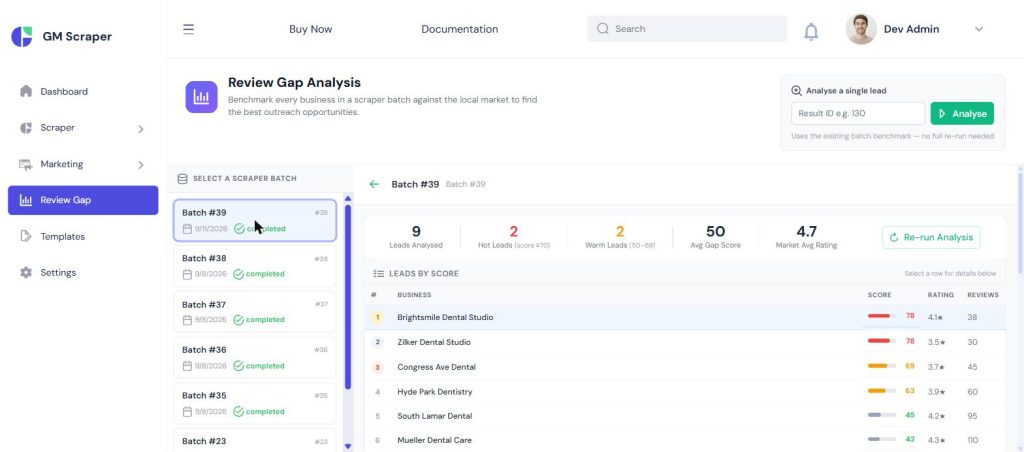Click the Templates sidebar icon
The image size is (1024, 452).
(x=25, y=236)
